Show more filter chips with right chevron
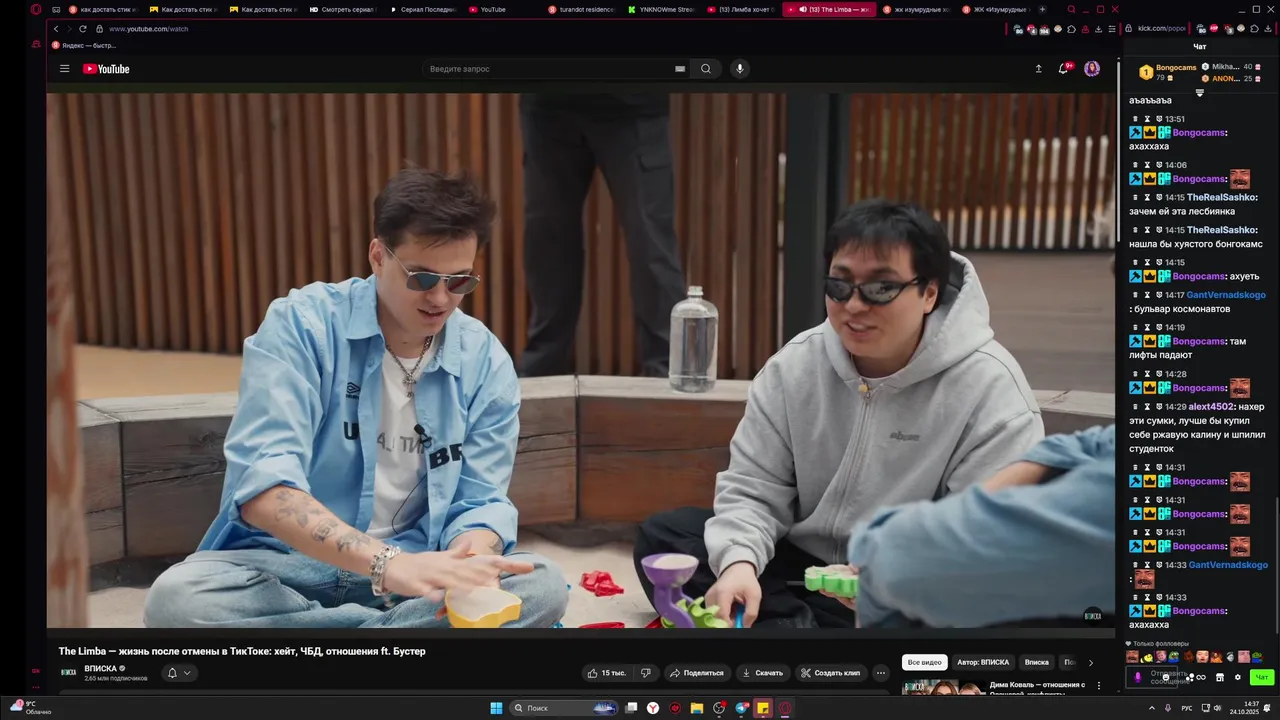 pyautogui.click(x=1091, y=662)
